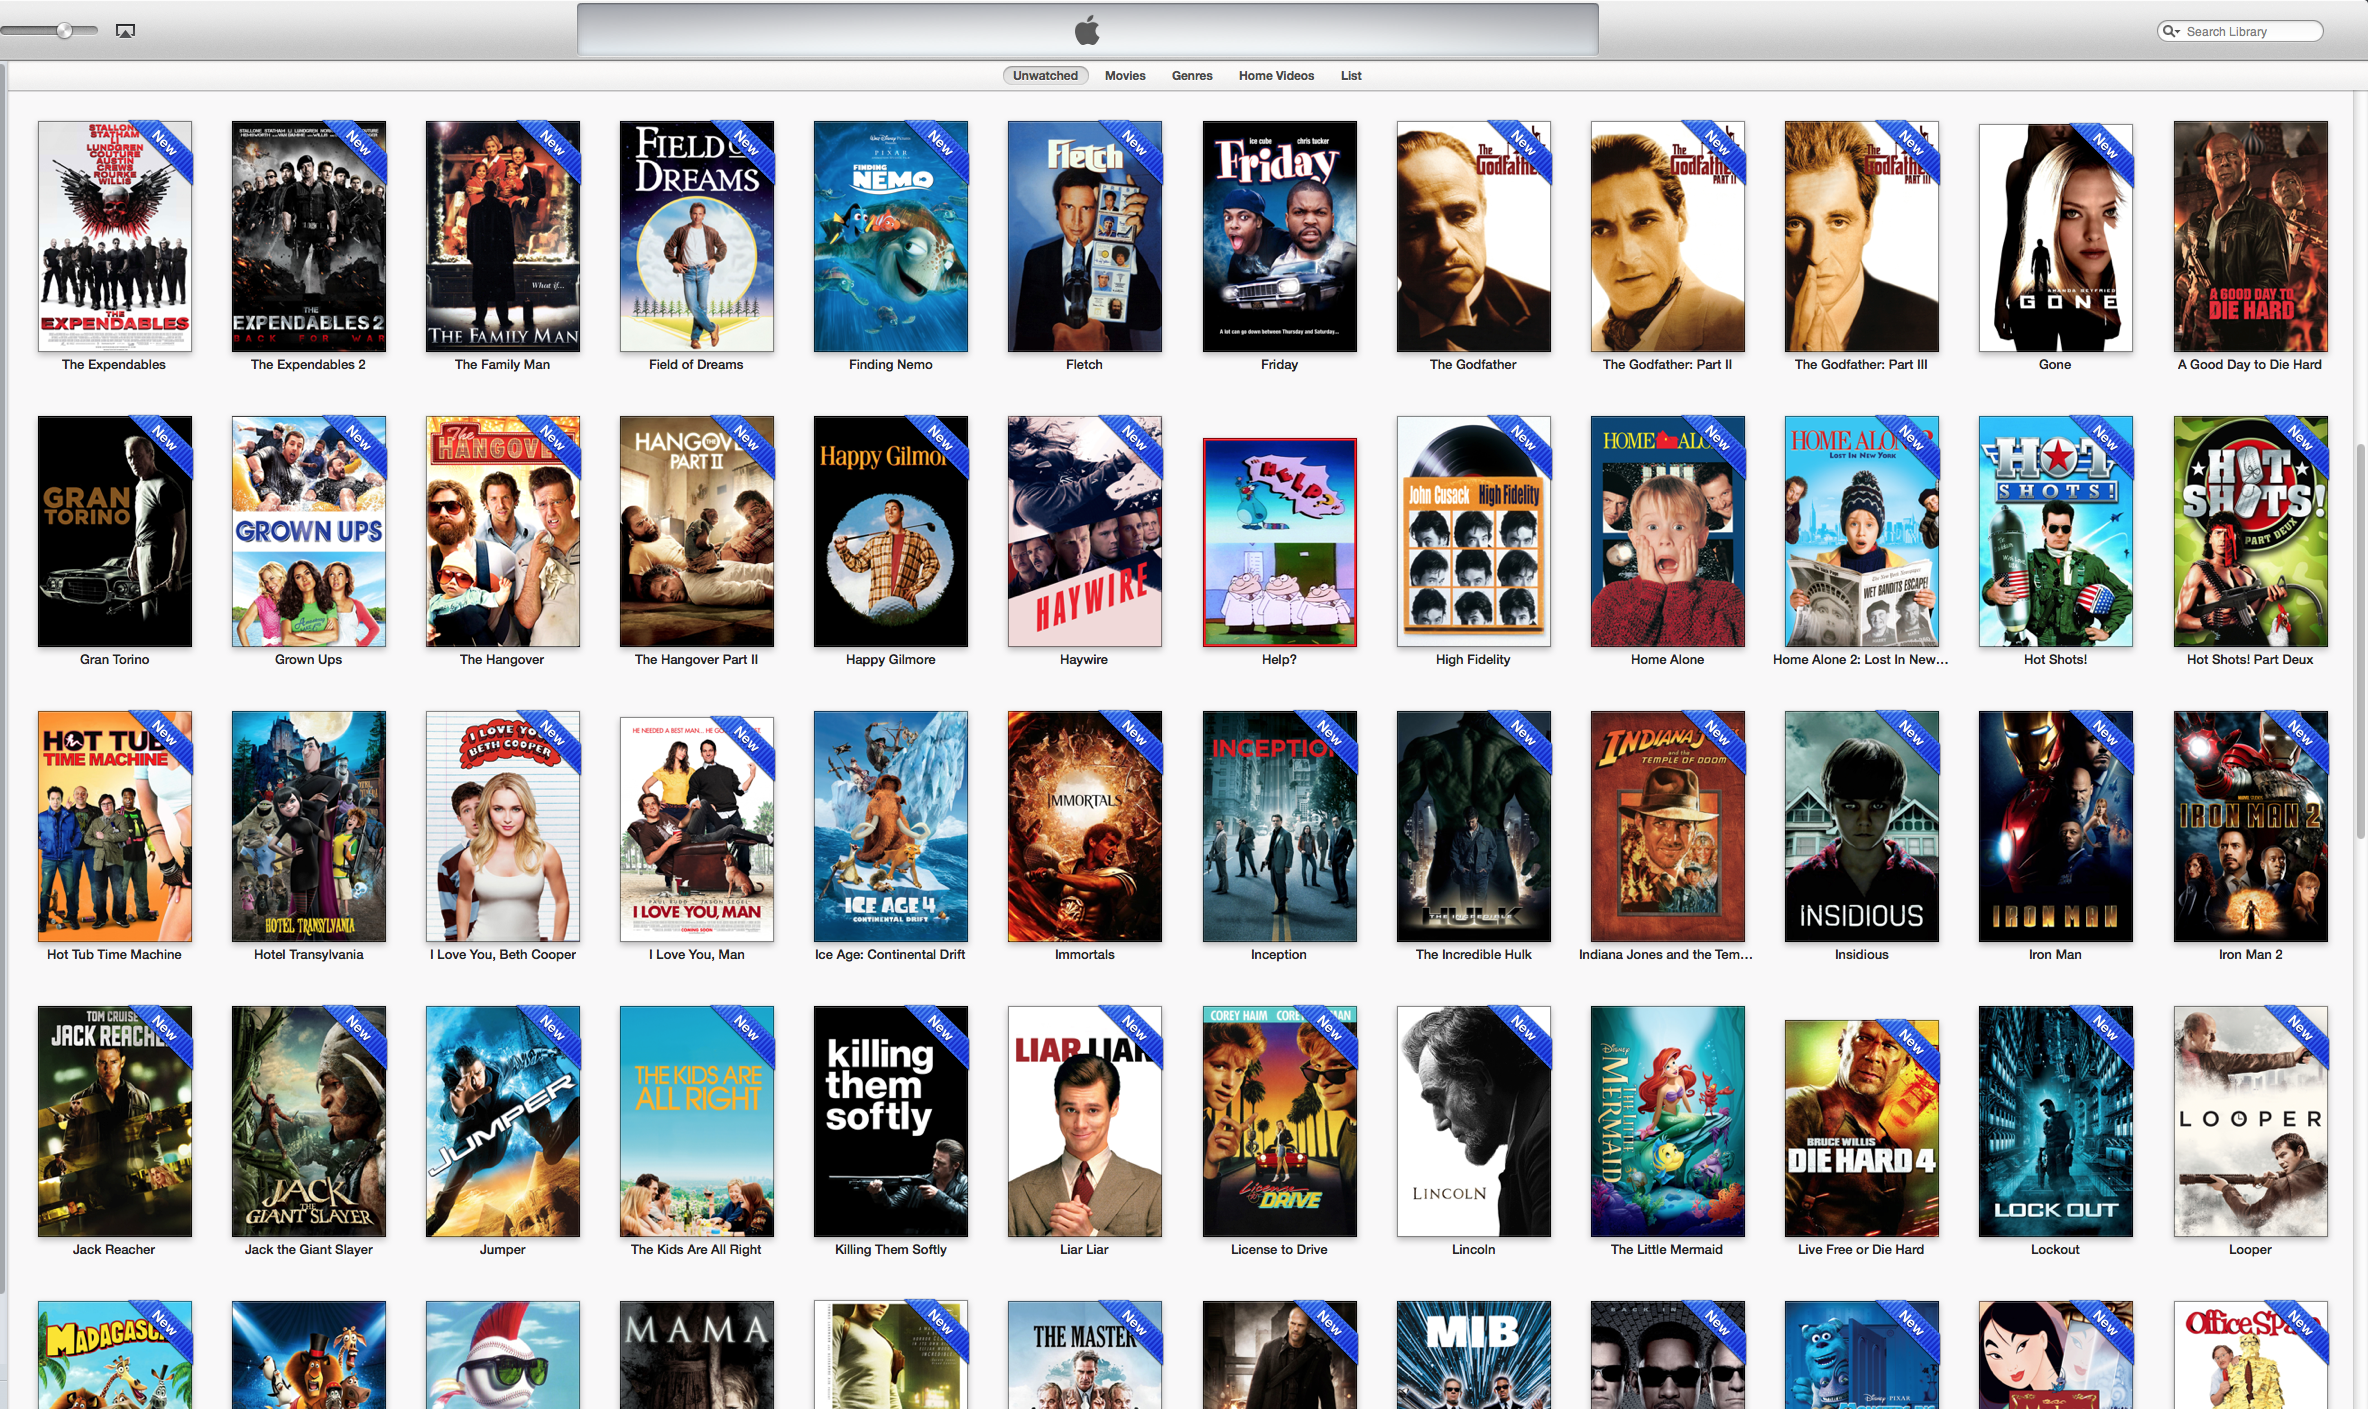
Task: Select the High Fidelity poster
Action: pyautogui.click(x=1474, y=531)
